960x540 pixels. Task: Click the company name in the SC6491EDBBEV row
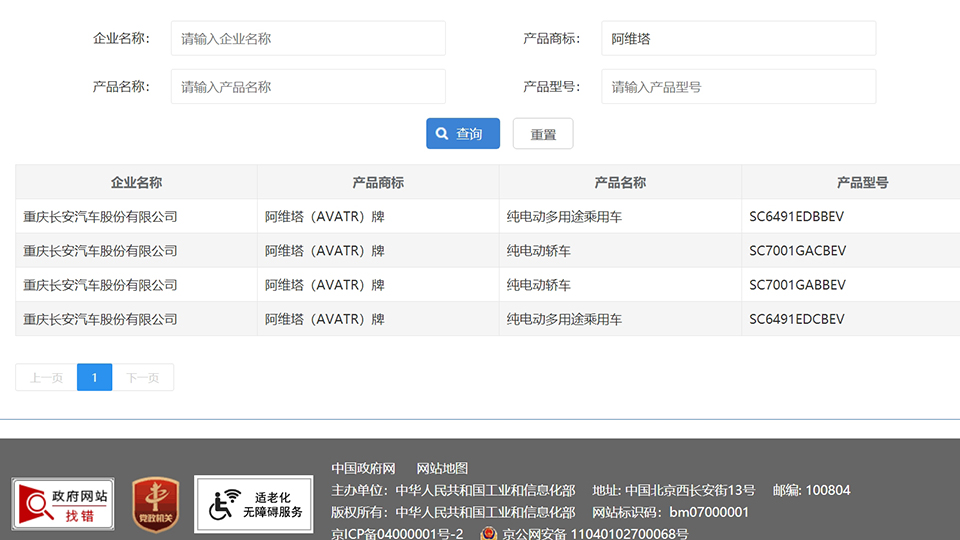point(100,216)
